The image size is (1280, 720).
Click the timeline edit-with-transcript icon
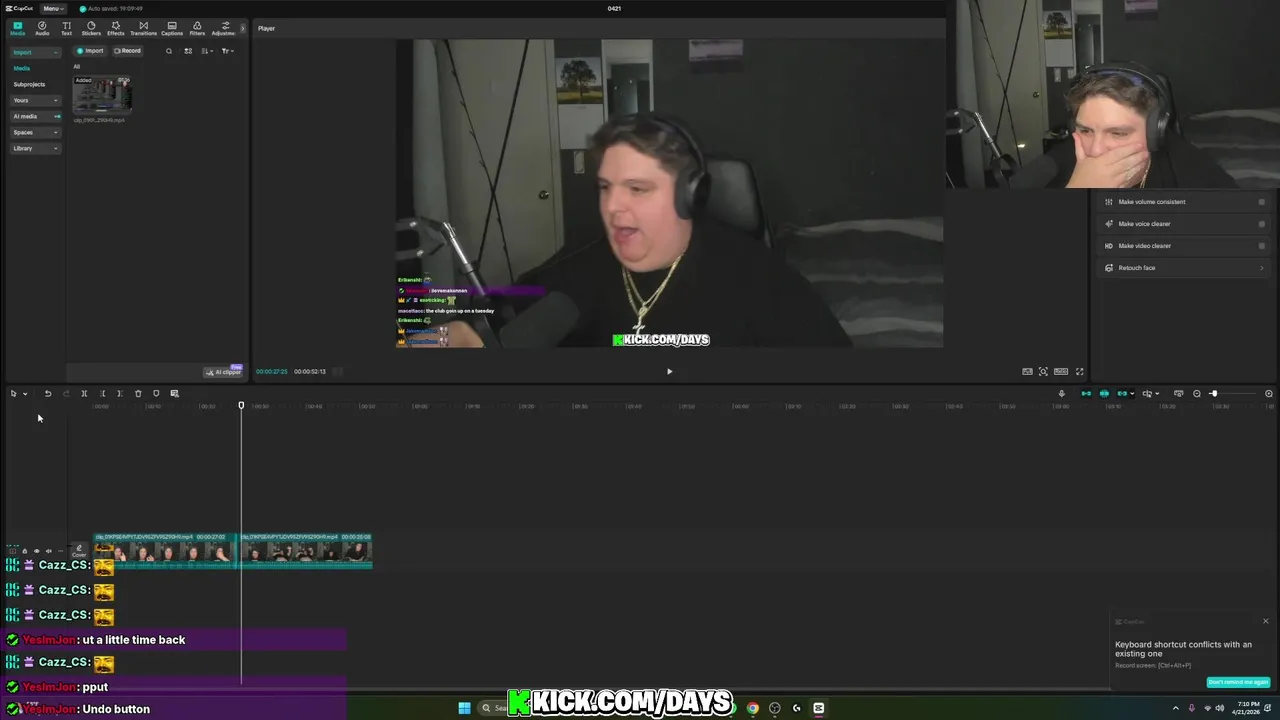pos(174,394)
